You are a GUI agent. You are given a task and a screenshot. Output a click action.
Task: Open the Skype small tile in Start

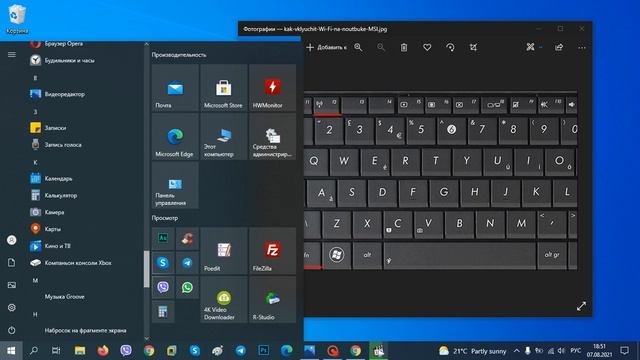pyautogui.click(x=163, y=263)
